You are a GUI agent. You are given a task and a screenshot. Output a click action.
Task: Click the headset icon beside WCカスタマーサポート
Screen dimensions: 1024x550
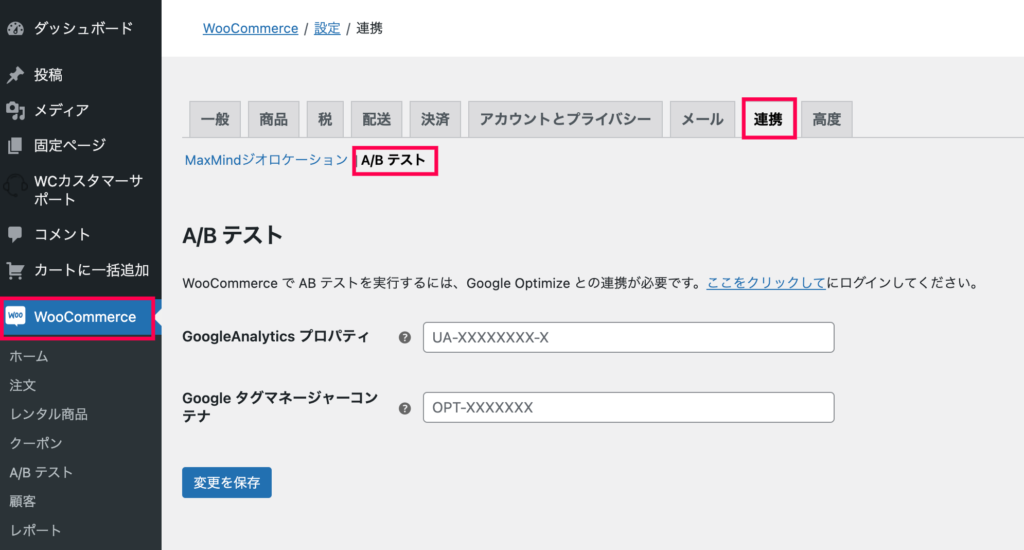pyautogui.click(x=15, y=186)
